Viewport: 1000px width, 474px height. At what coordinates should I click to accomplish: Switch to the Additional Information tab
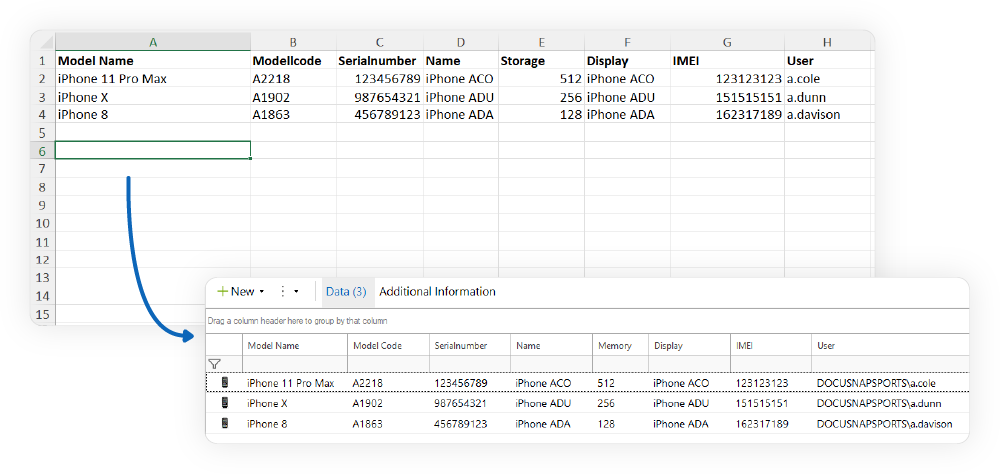click(x=438, y=292)
